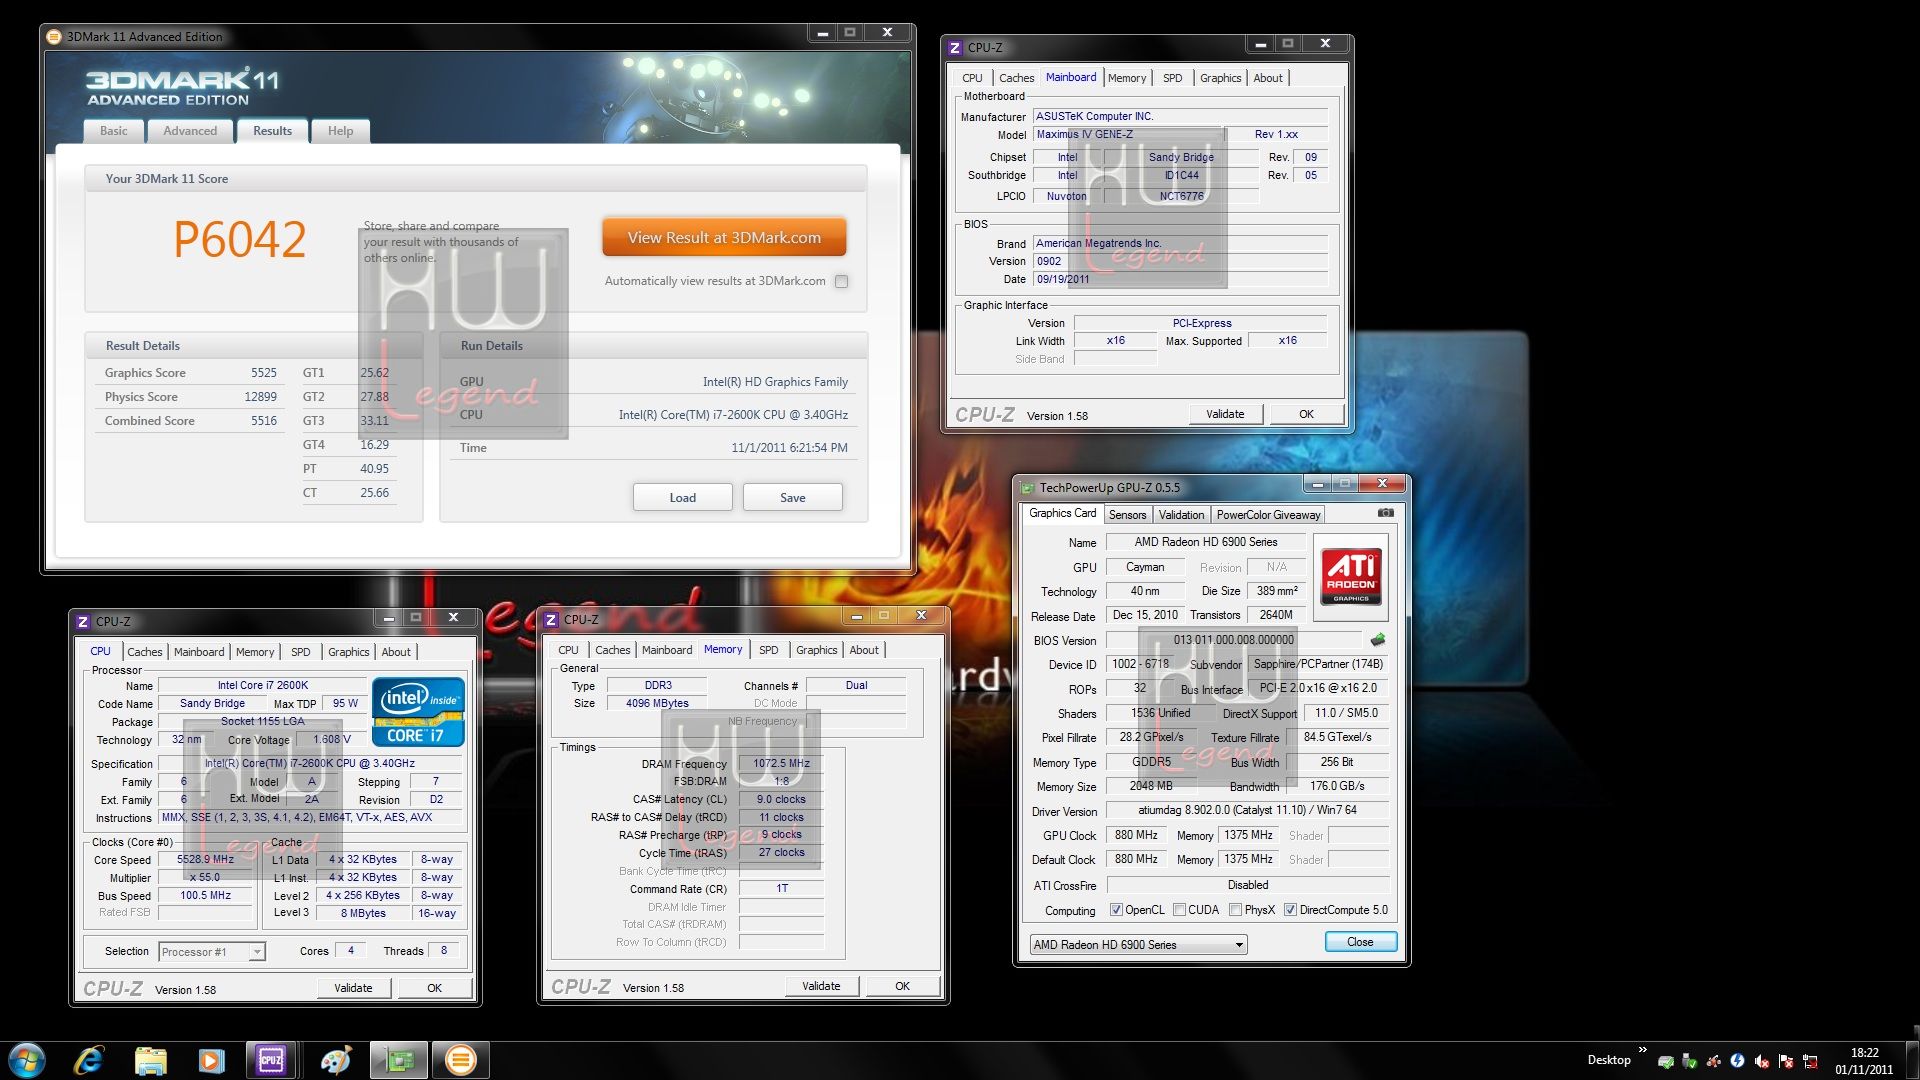Toggle the DirectCompute 5.0 checkbox
The width and height of the screenshot is (1920, 1080).
click(x=1290, y=910)
